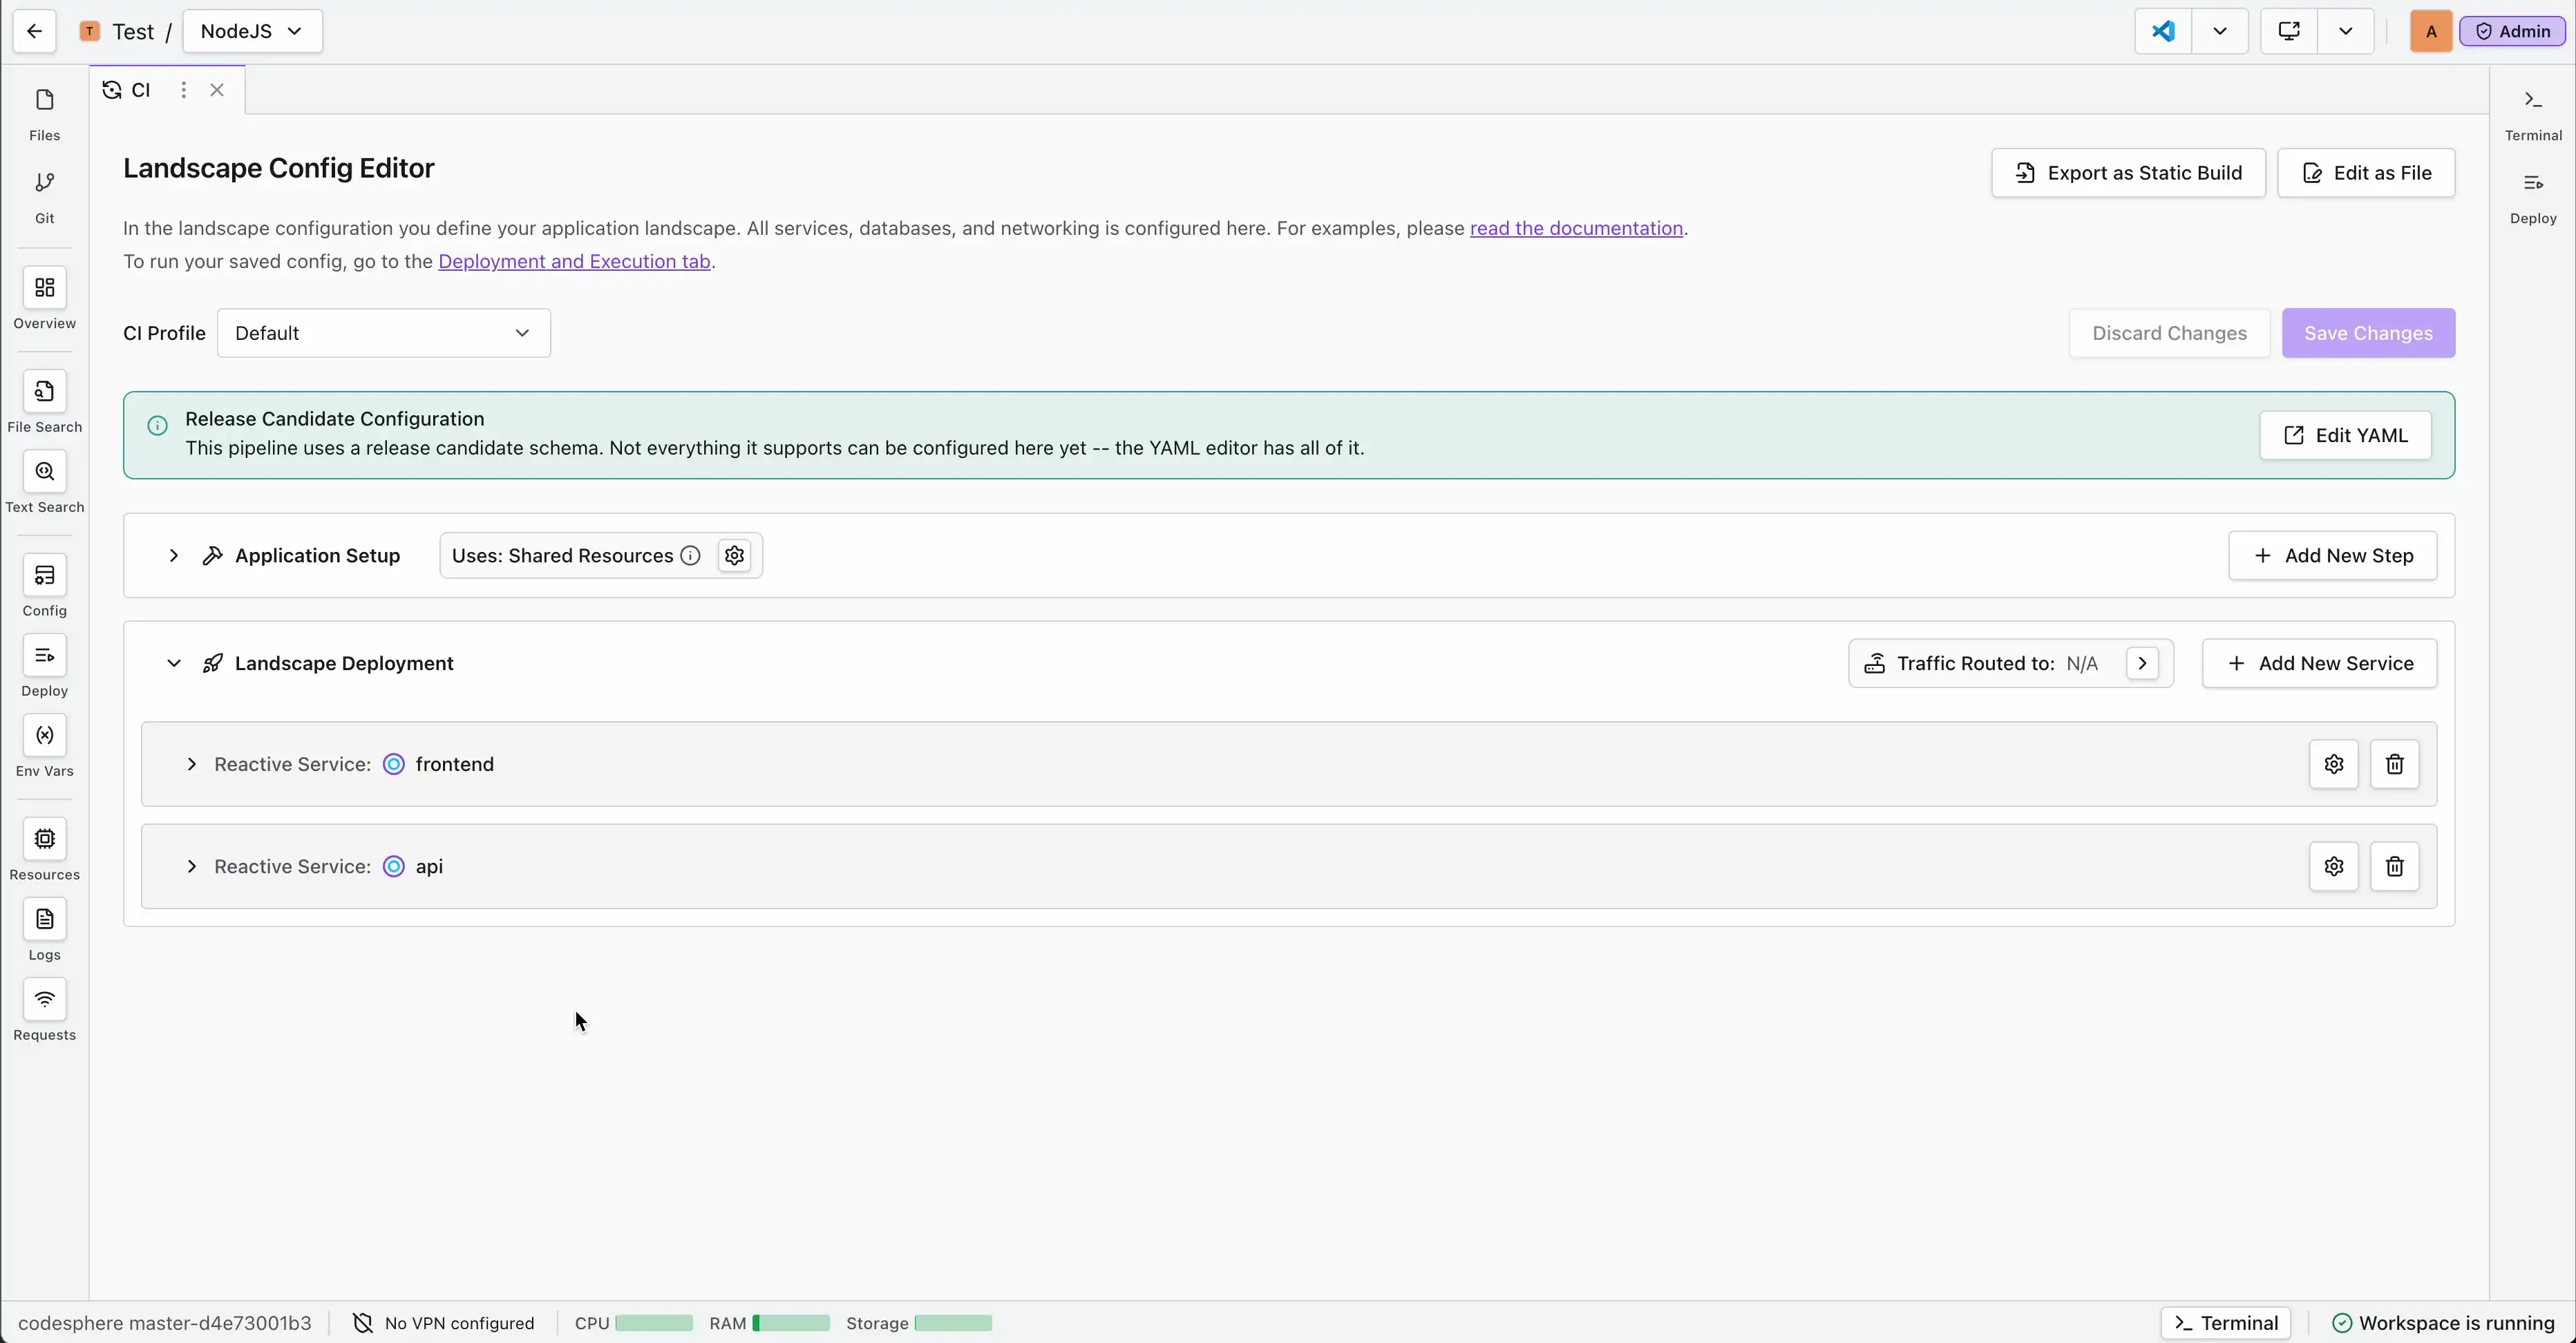Open the NodeJS workspace dropdown

pyautogui.click(x=252, y=31)
